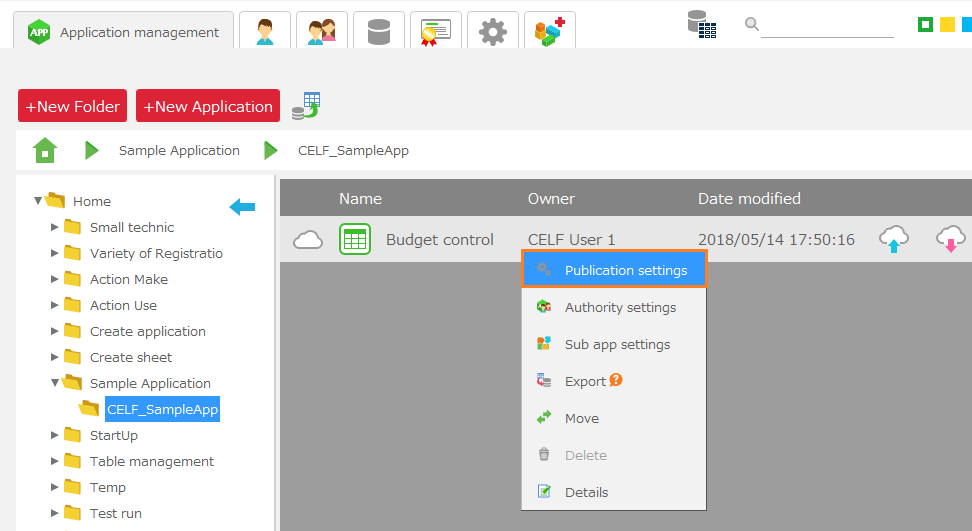Image resolution: width=972 pixels, height=531 pixels.
Task: Click the cloud upload icon for Budget control
Action: click(x=894, y=239)
